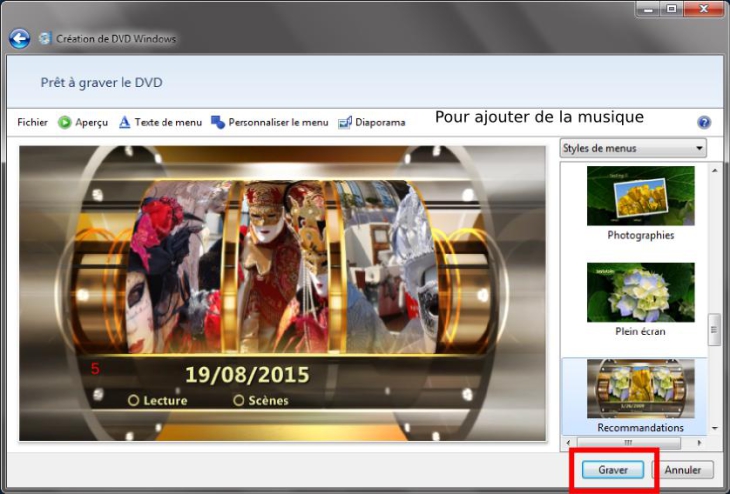Go back with the blue arrow button

click(19, 39)
